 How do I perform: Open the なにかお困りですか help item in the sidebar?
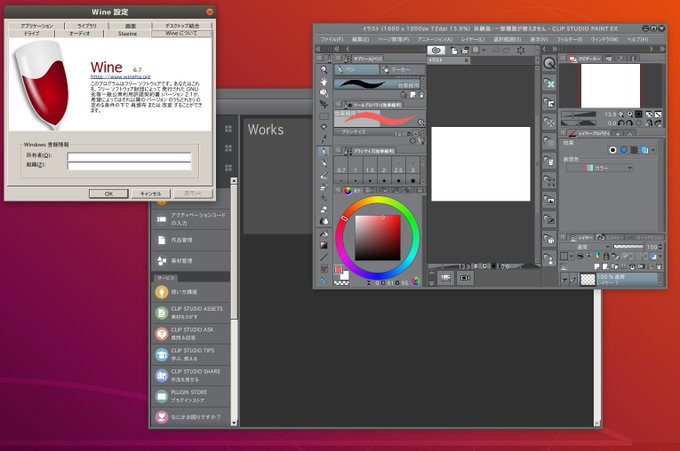191,417
